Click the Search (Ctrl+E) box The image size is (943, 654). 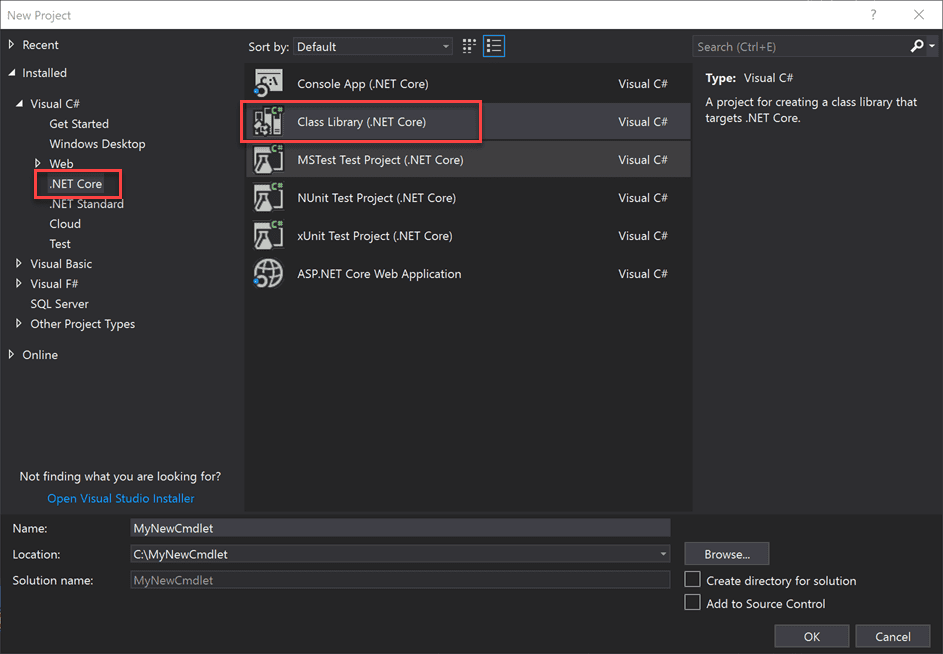(x=802, y=46)
